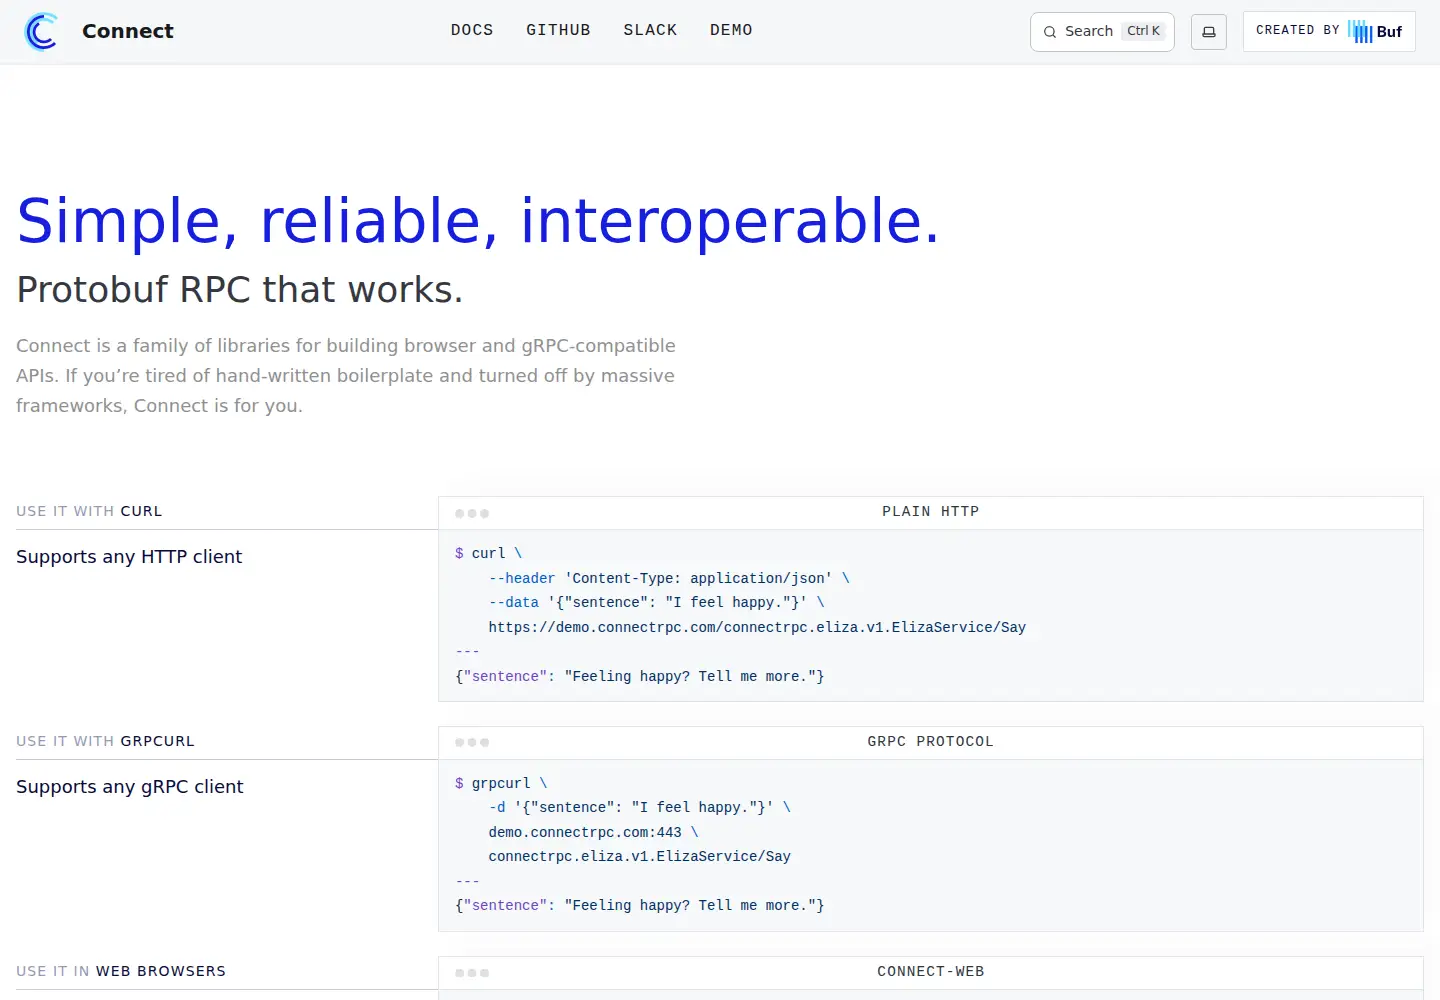Click the headline "Simple, reliable, interoperable."

tap(478, 220)
